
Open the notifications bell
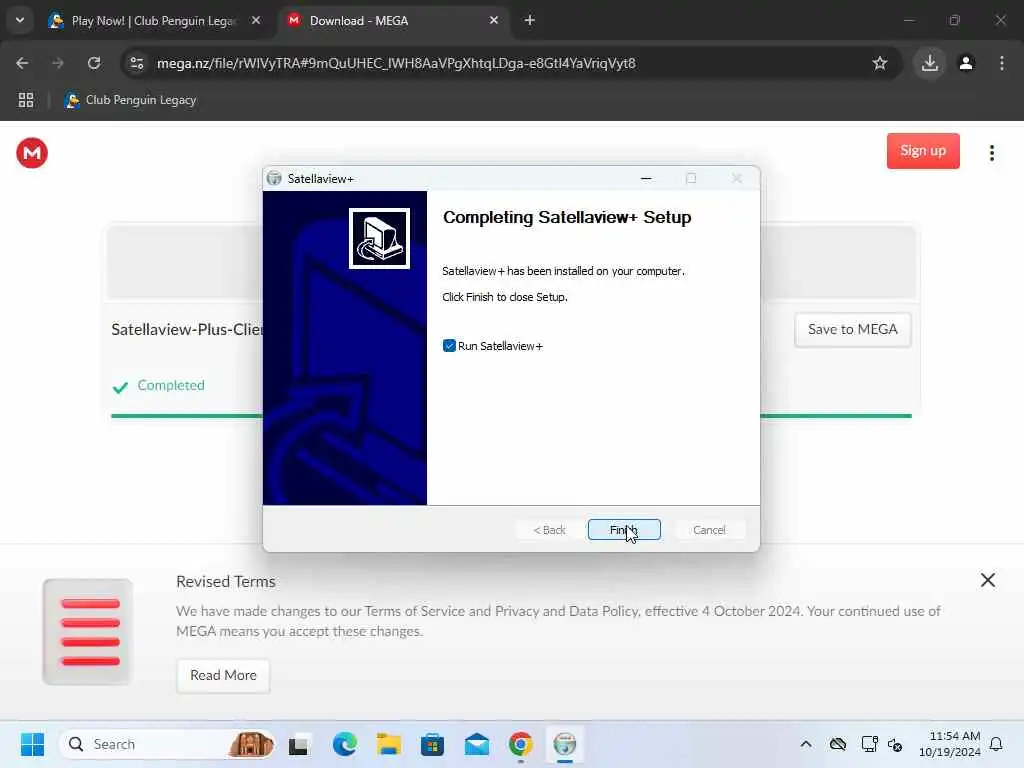click(996, 744)
